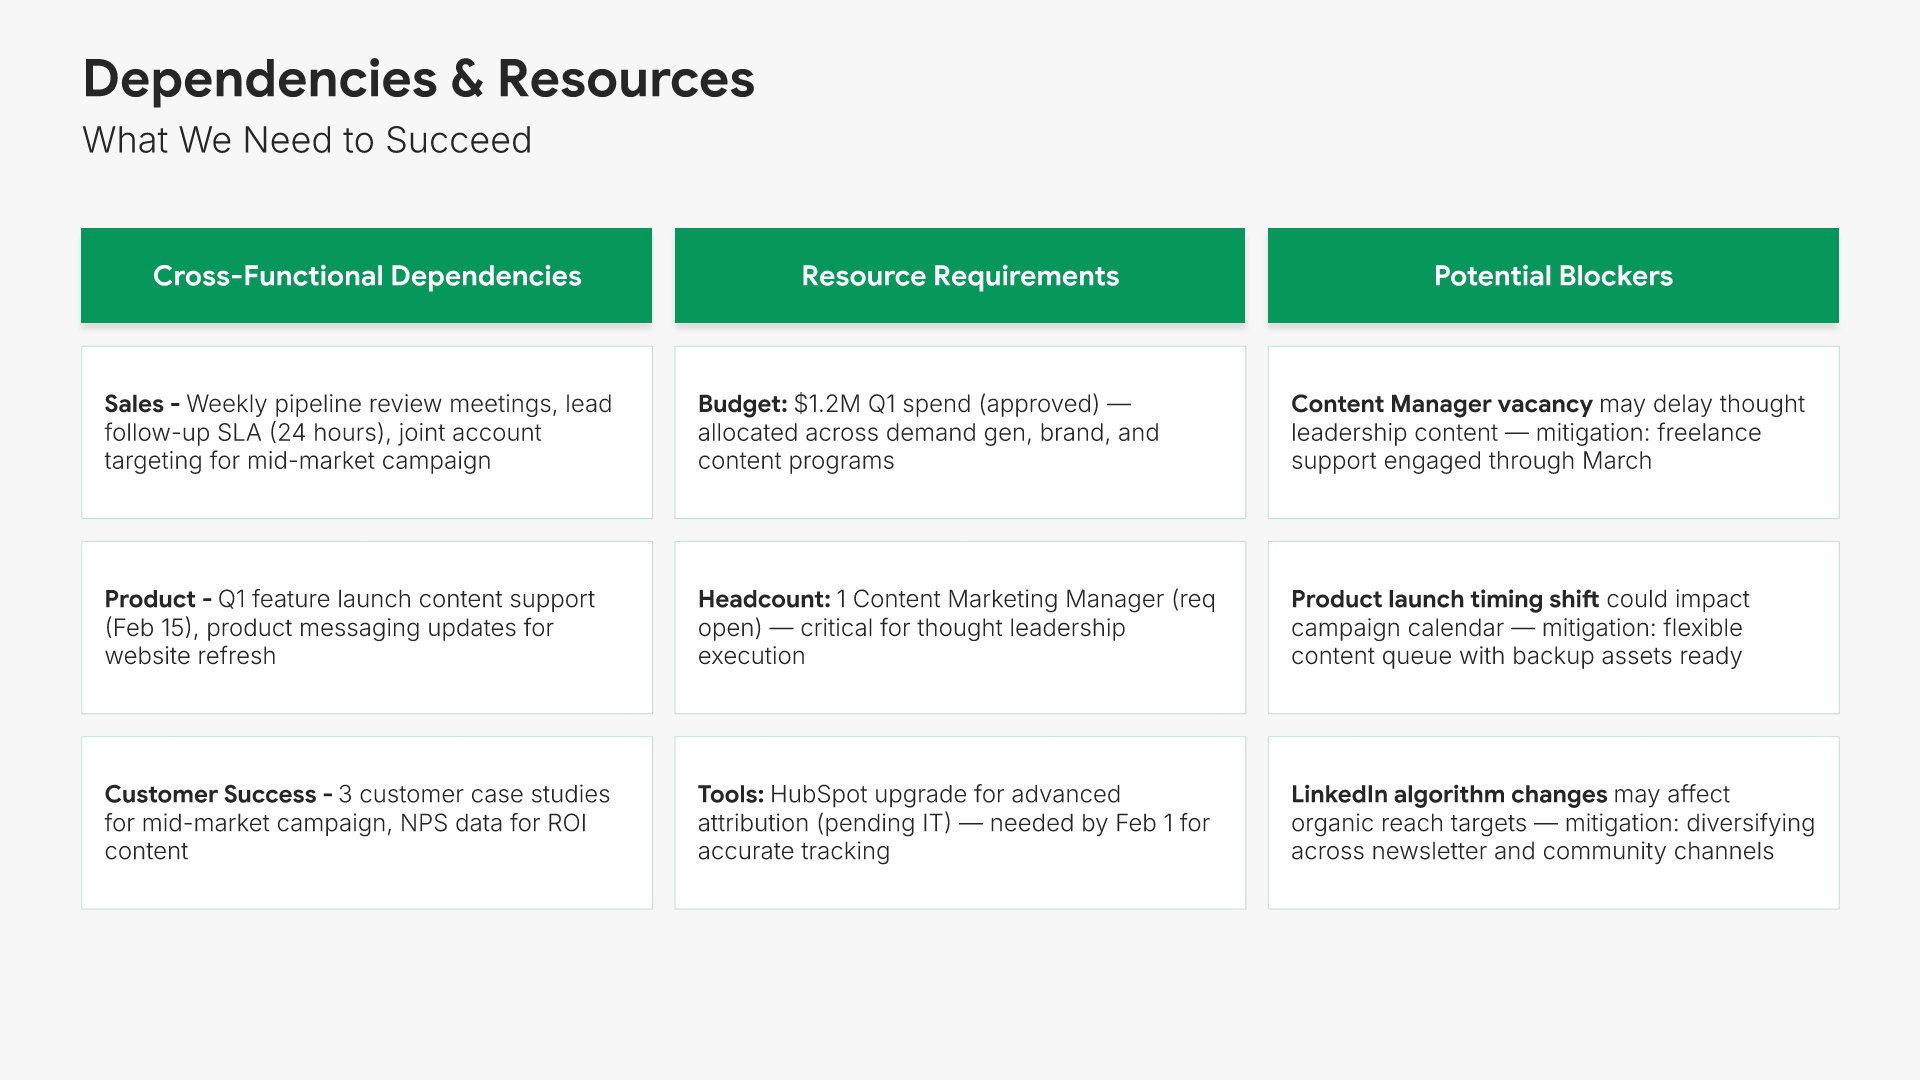Select the Resource Requirements header box
Screen dimensions: 1920x1080
coord(960,275)
